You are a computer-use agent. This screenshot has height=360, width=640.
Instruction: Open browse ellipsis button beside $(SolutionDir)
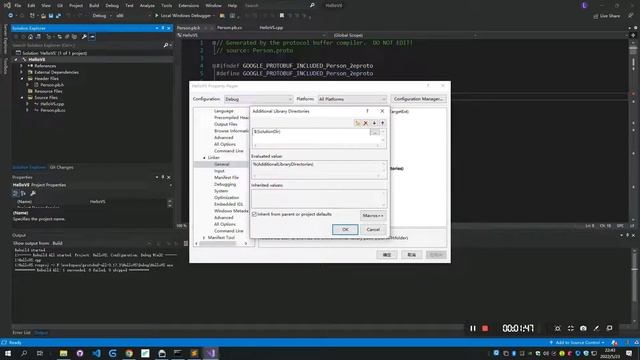pos(374,132)
